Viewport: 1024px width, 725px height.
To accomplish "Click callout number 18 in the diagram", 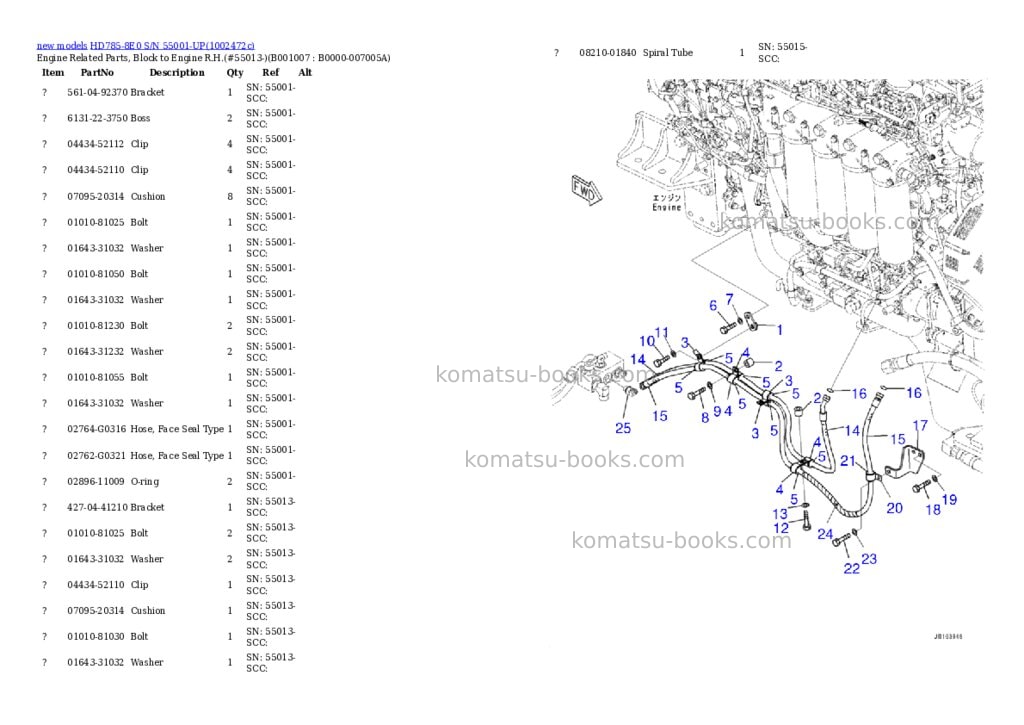I will coord(933,509).
